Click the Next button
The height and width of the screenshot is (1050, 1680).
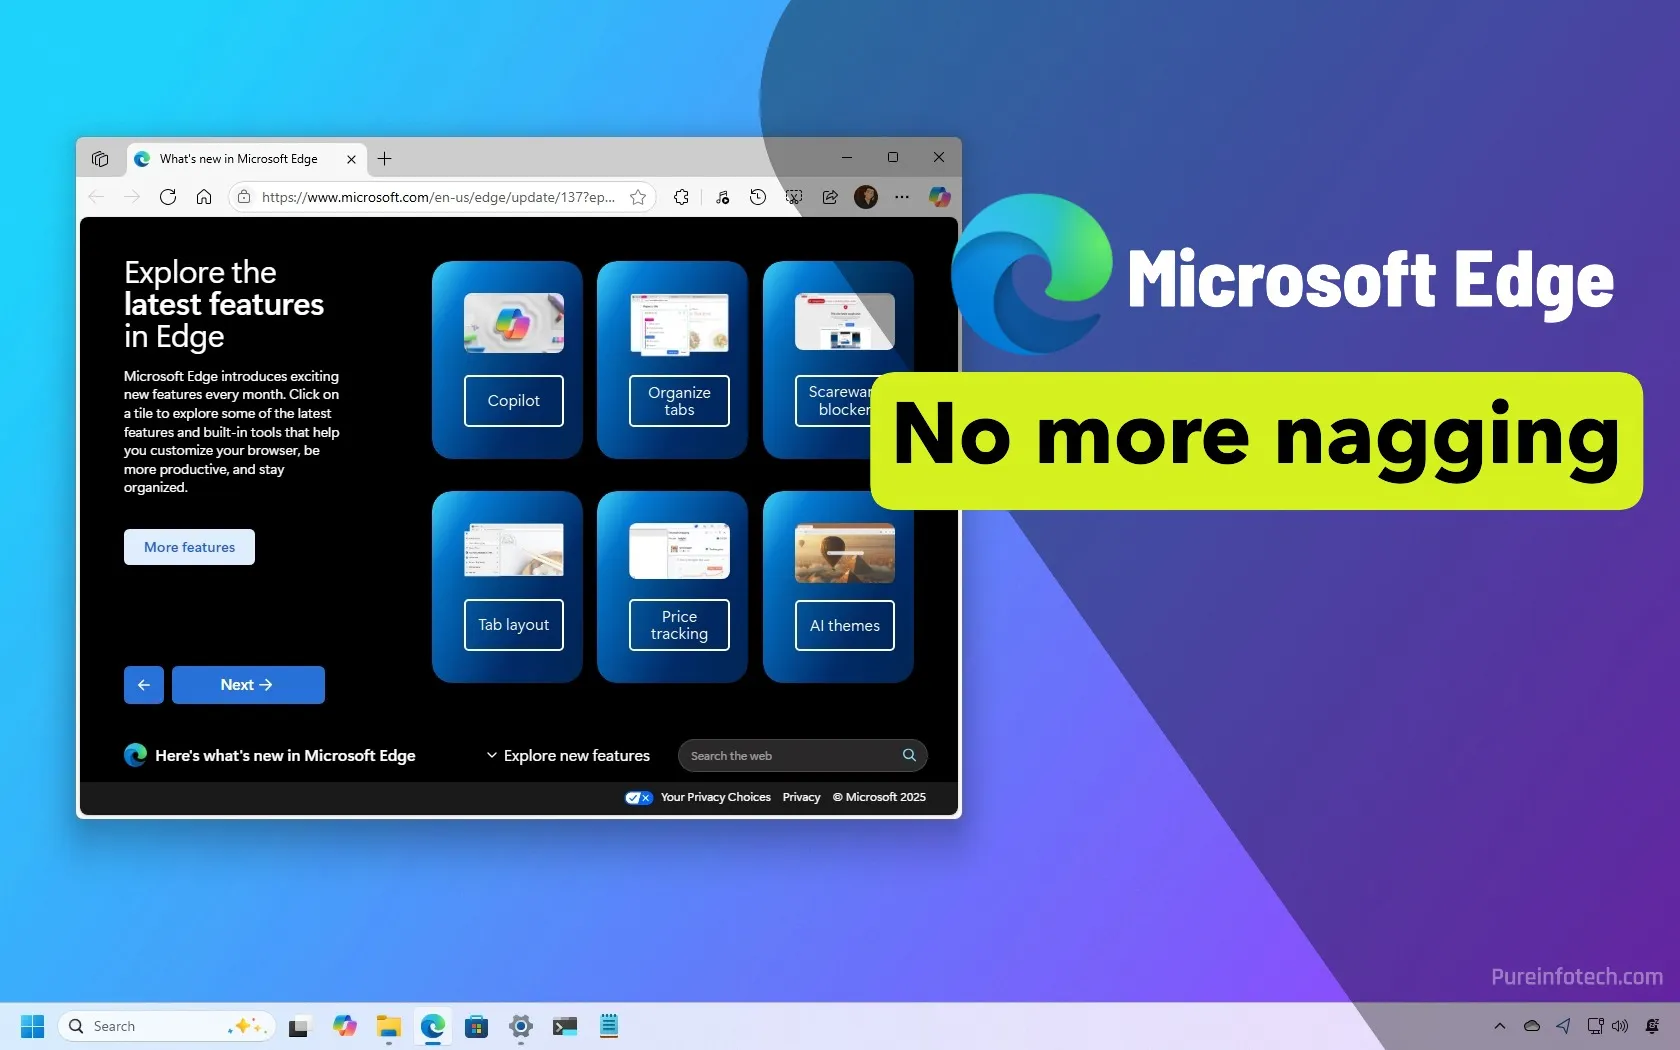click(248, 685)
